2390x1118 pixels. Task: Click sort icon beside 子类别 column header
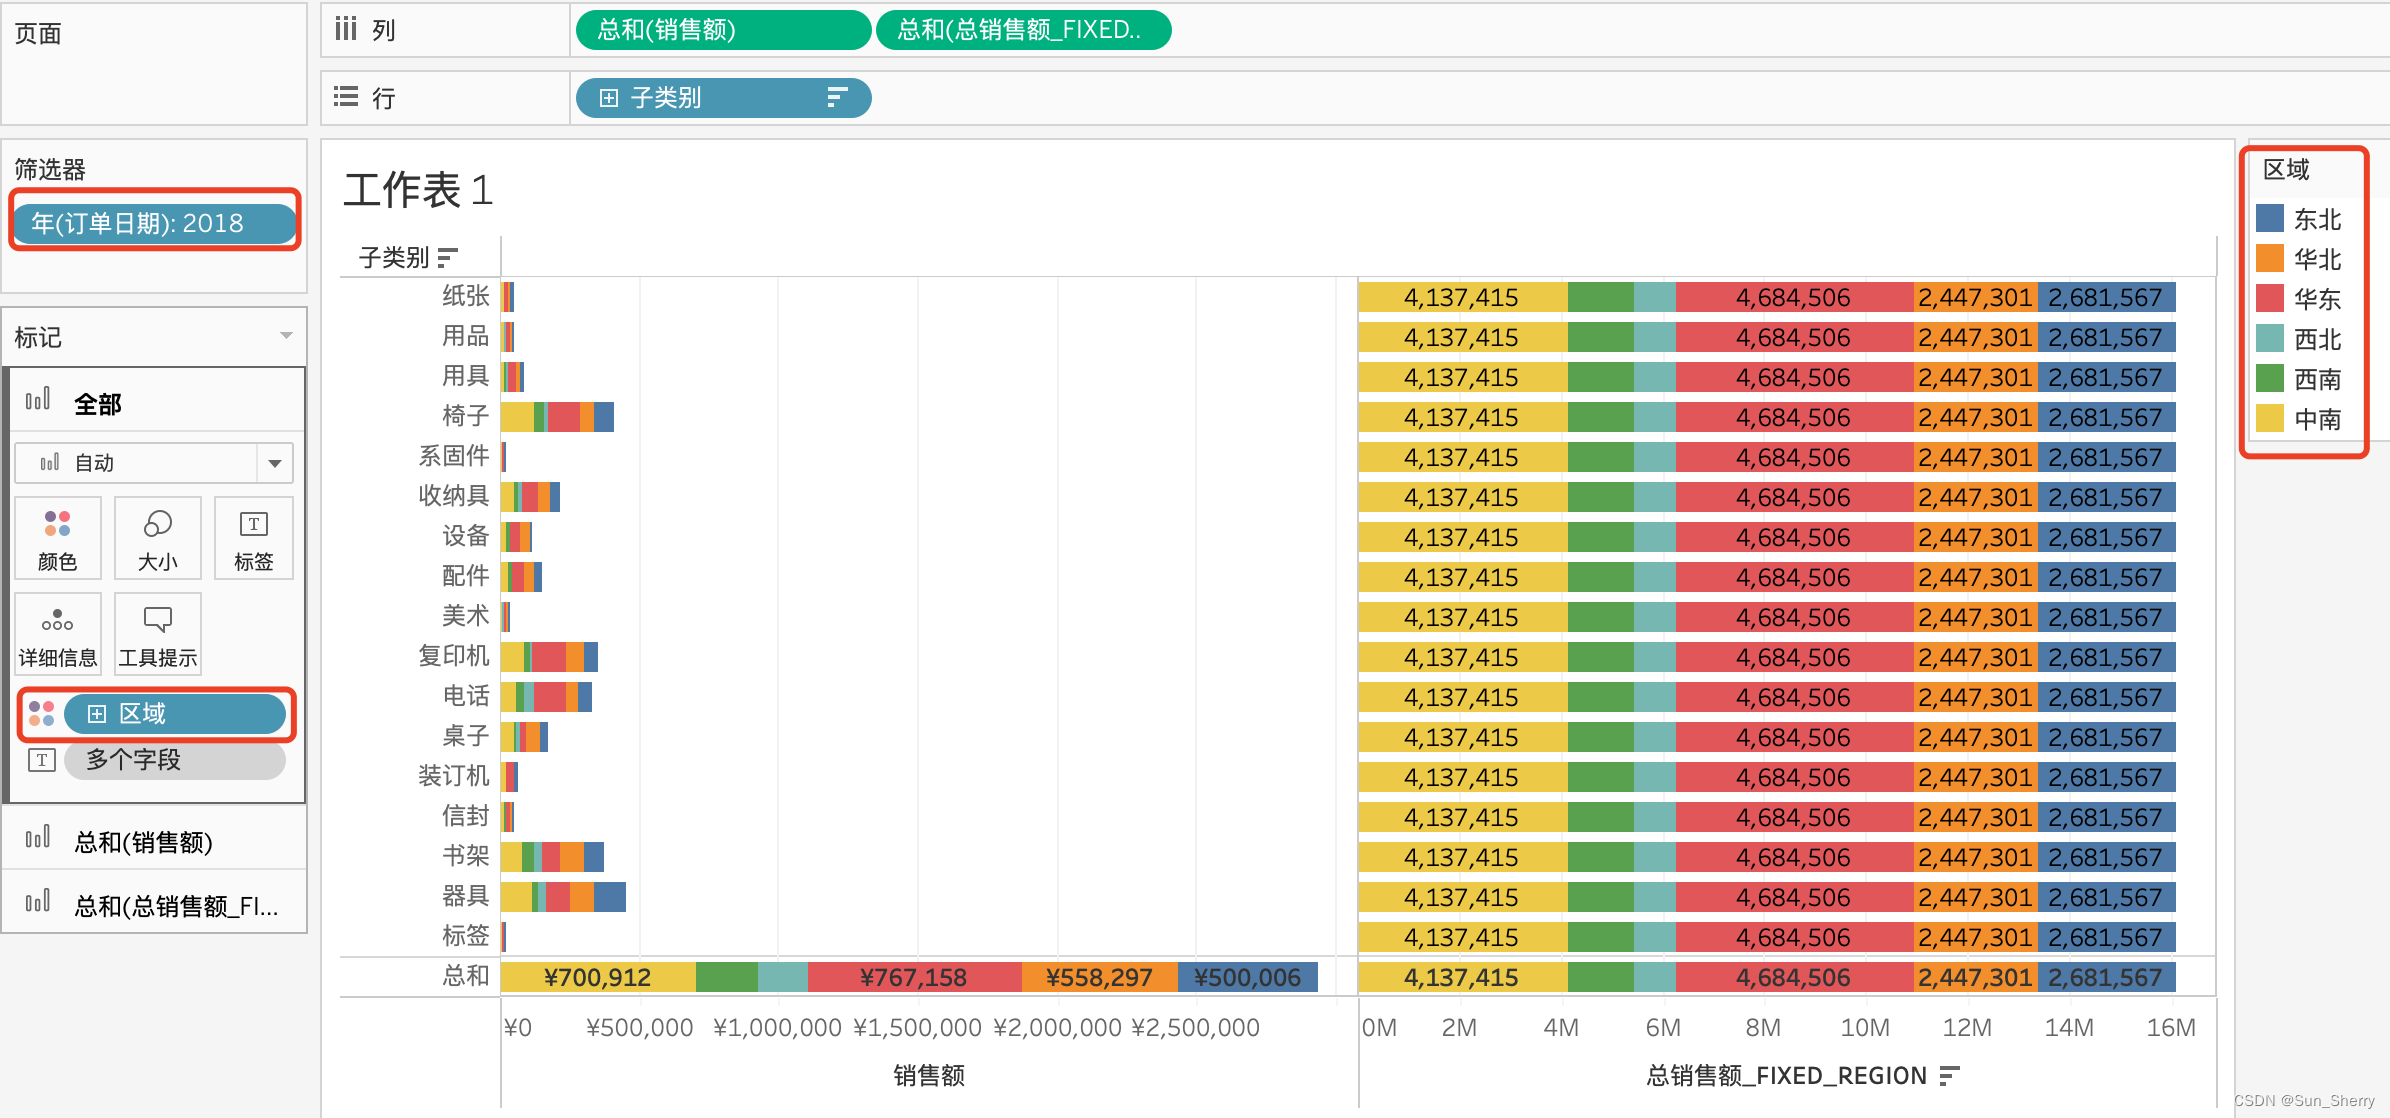[447, 258]
